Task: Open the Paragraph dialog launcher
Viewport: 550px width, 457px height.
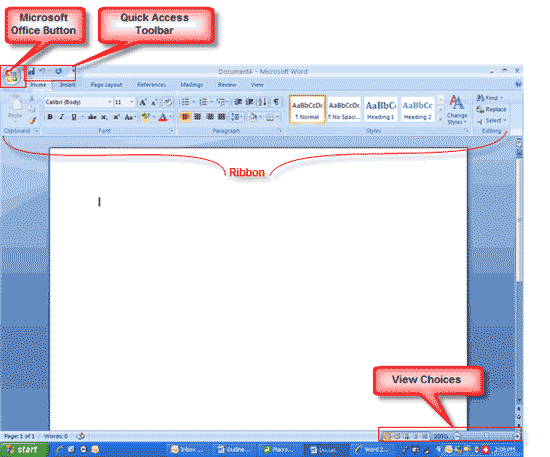Action: coord(280,130)
